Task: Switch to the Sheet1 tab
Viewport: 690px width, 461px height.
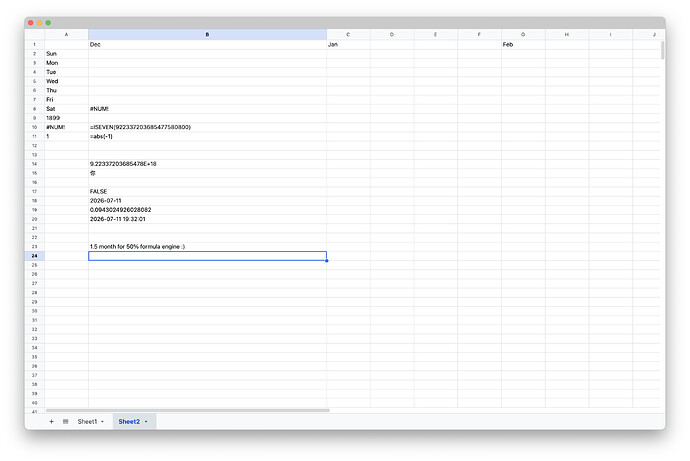Action: pos(87,421)
